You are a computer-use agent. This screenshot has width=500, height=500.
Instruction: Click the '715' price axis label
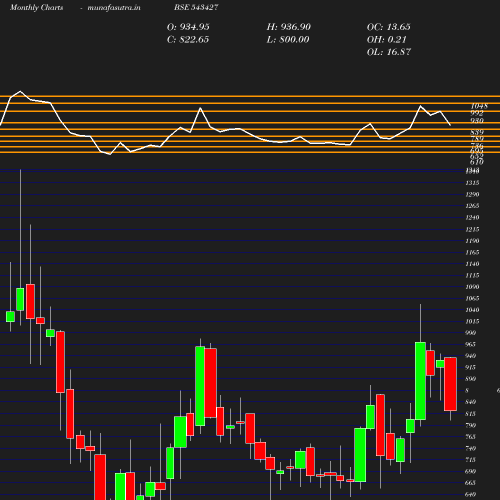[x=471, y=460]
